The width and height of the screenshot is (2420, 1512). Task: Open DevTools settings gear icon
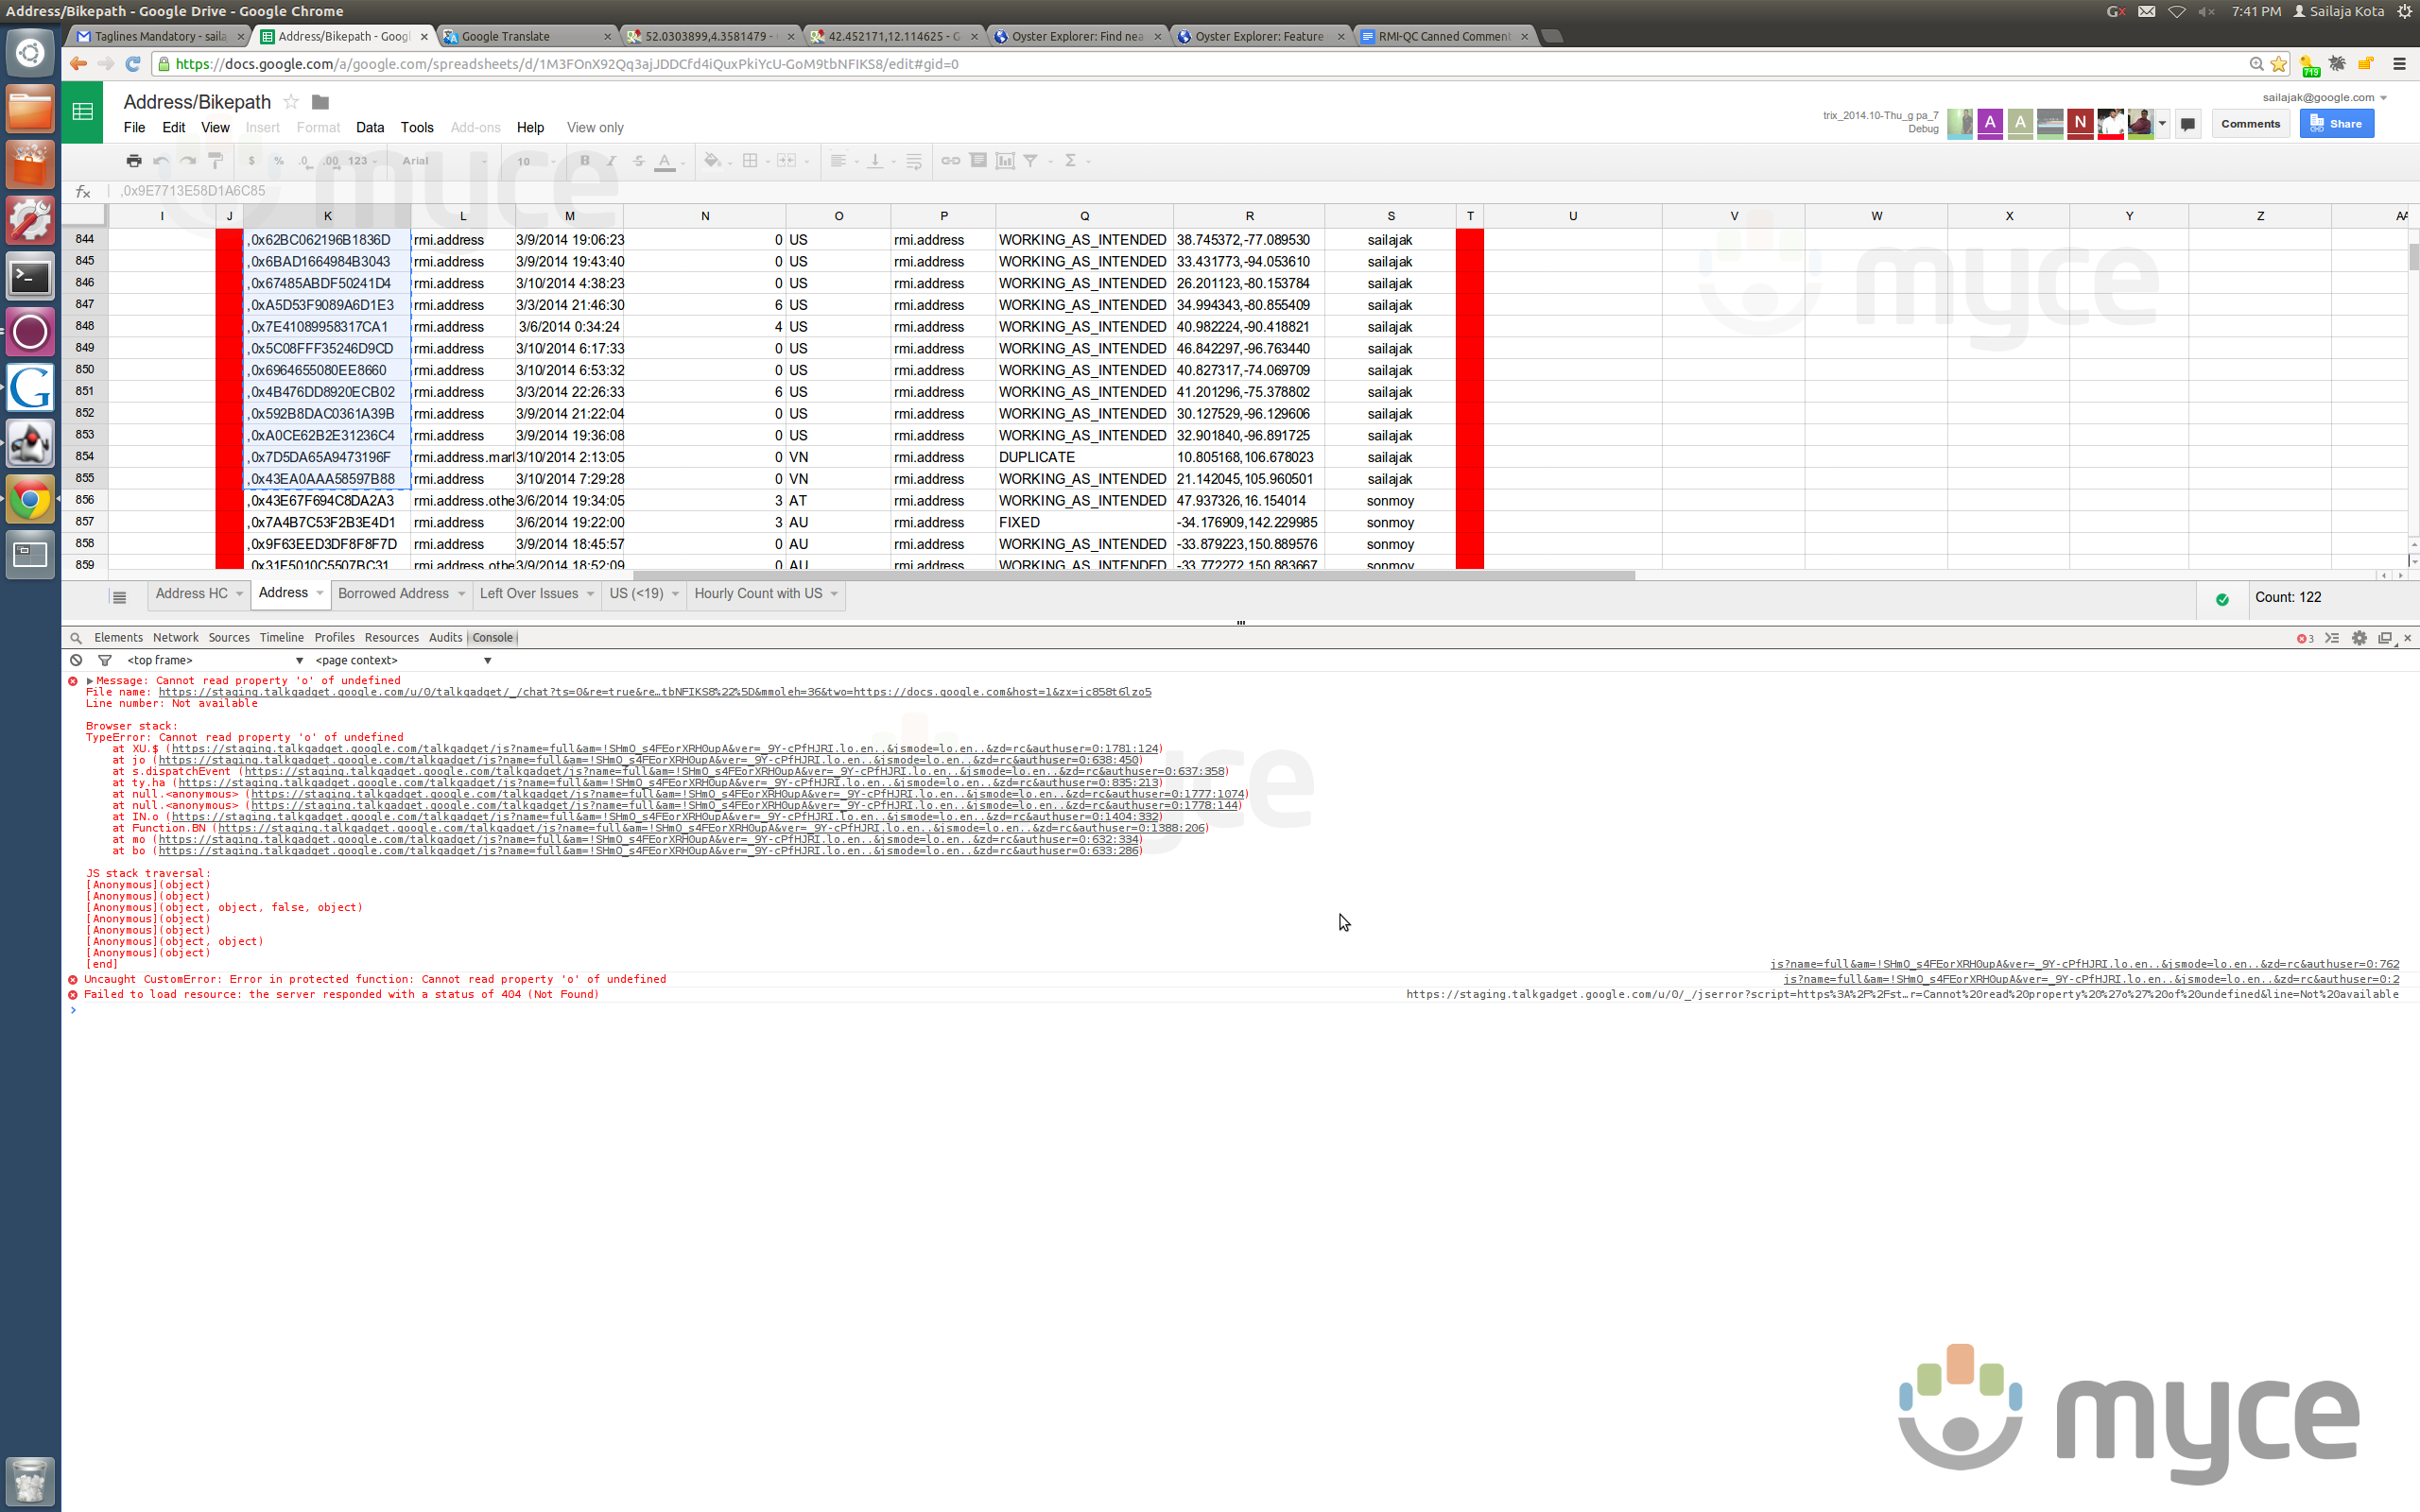(x=2359, y=638)
